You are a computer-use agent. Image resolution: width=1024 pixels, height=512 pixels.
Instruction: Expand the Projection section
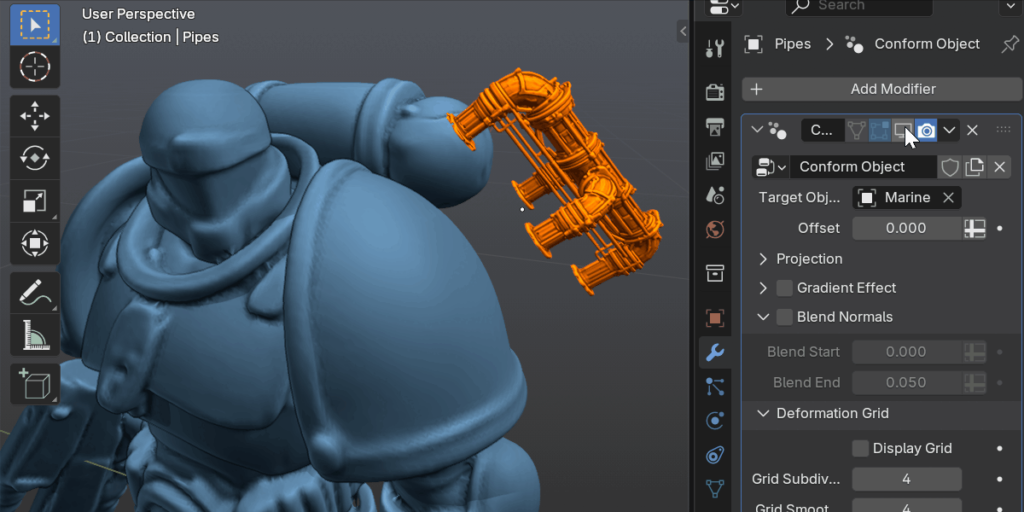764,259
